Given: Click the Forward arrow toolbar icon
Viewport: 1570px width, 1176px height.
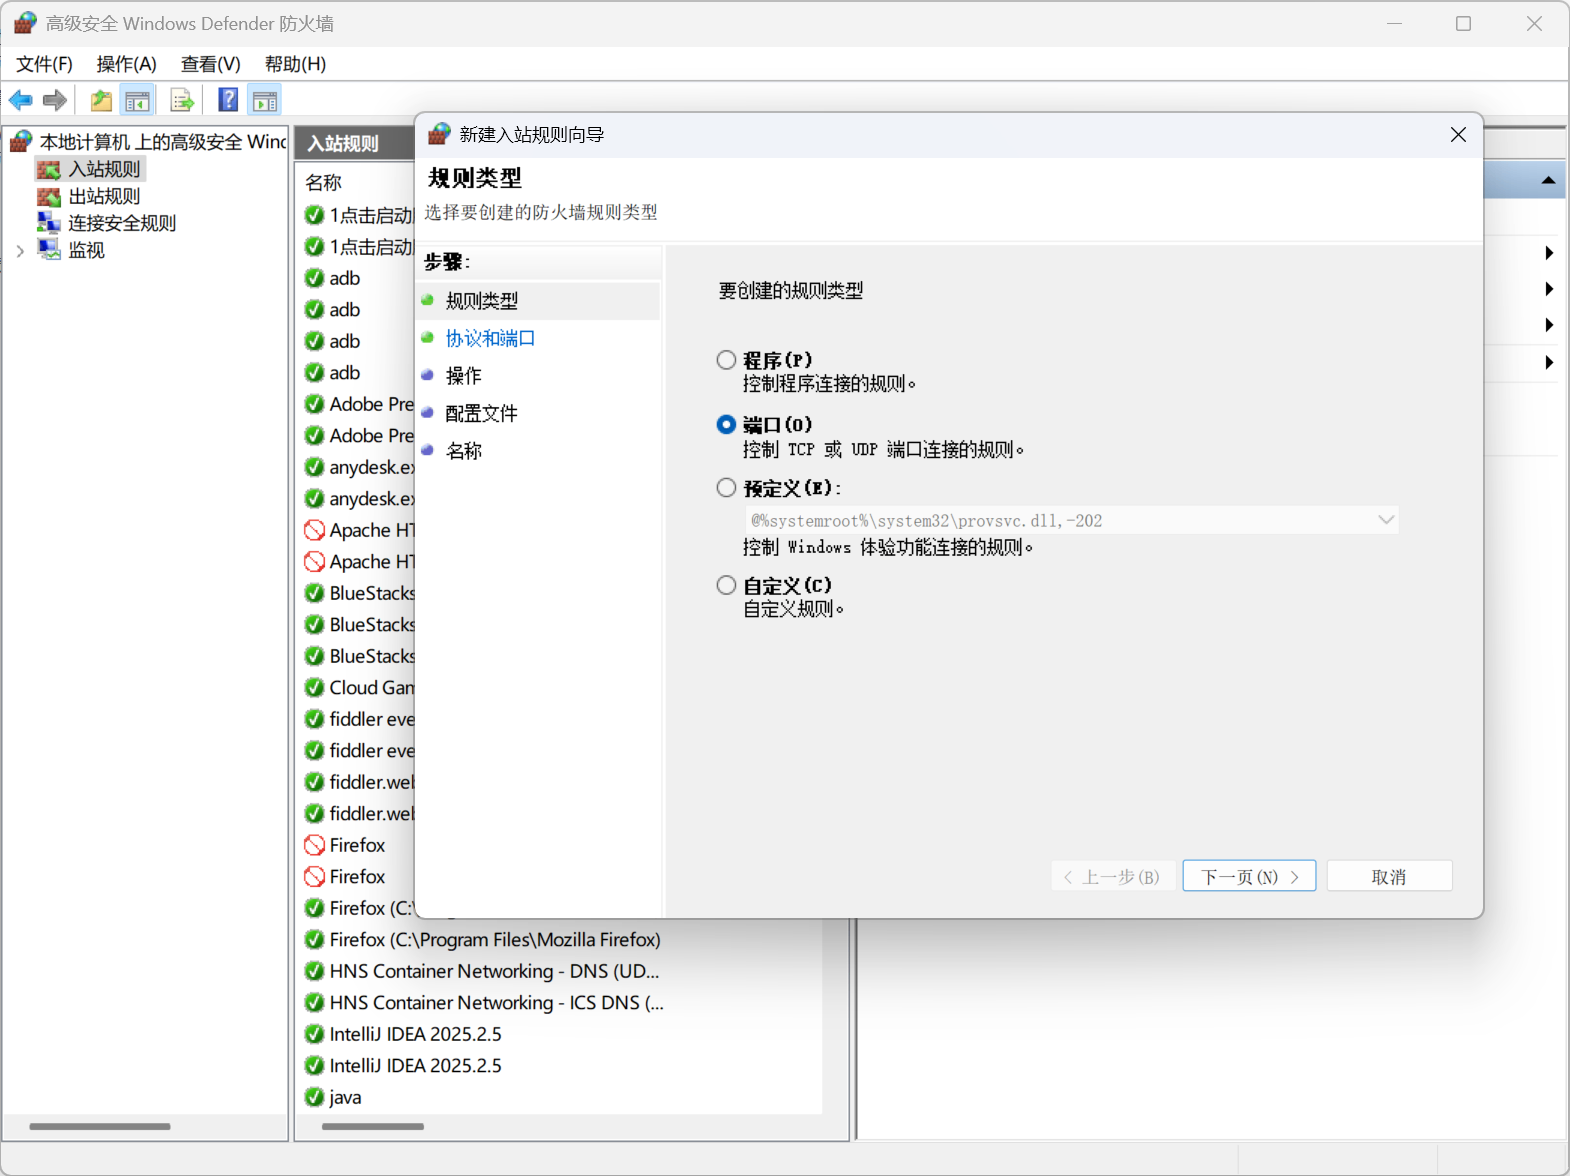Looking at the screenshot, I should click(55, 100).
